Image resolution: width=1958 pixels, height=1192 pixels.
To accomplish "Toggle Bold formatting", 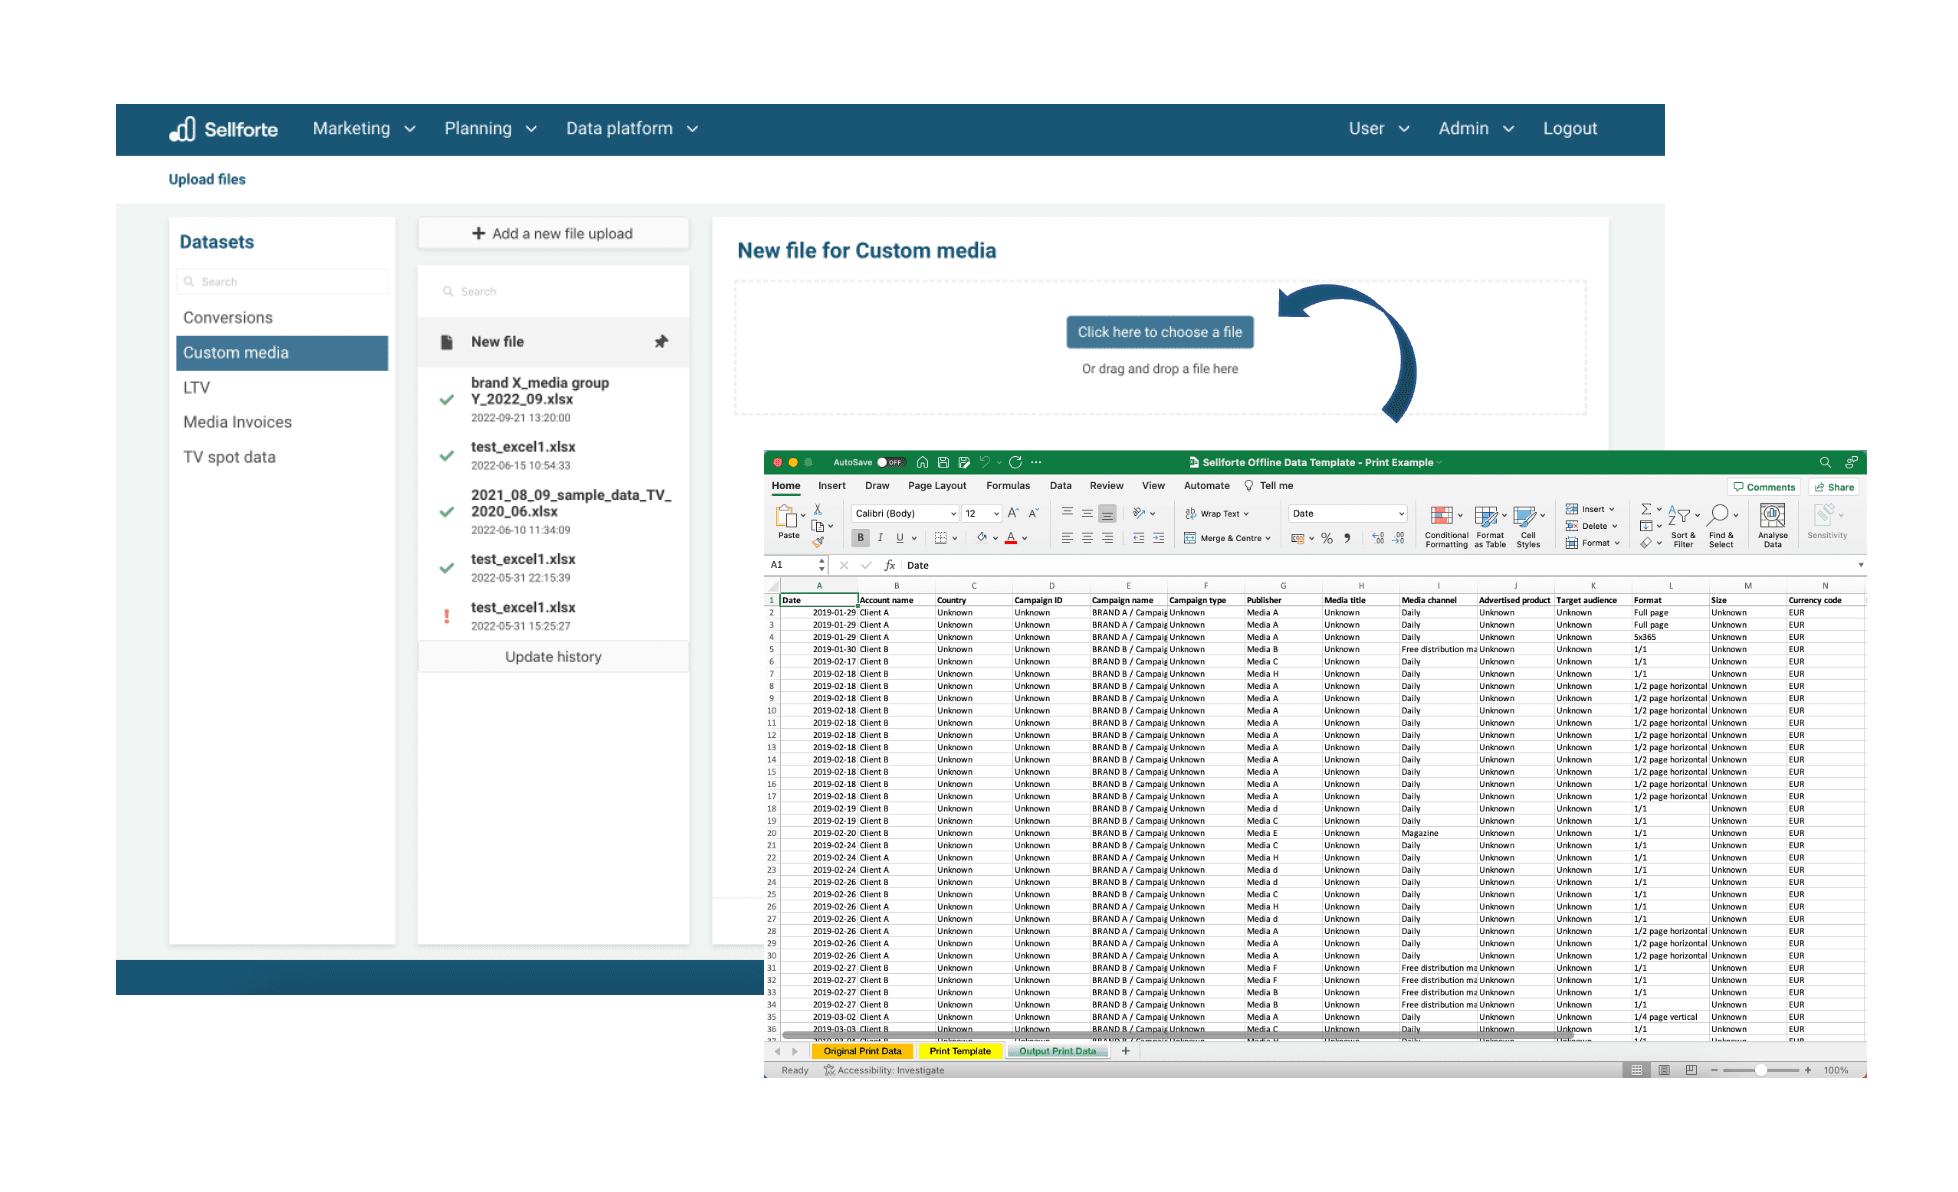I will coord(860,538).
